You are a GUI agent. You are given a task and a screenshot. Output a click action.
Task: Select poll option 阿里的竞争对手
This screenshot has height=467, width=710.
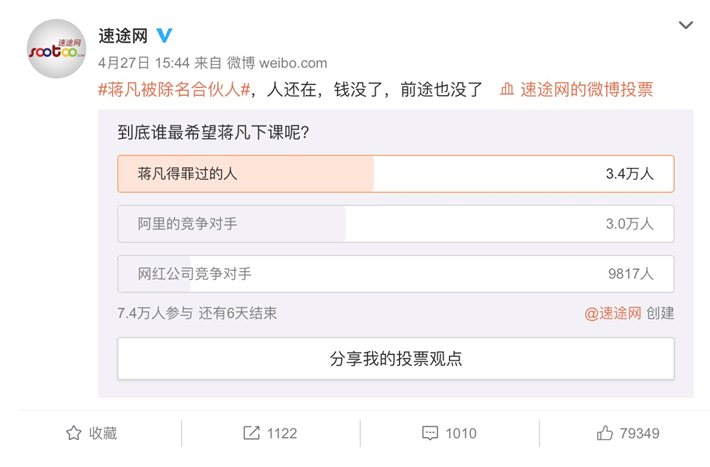tap(396, 224)
